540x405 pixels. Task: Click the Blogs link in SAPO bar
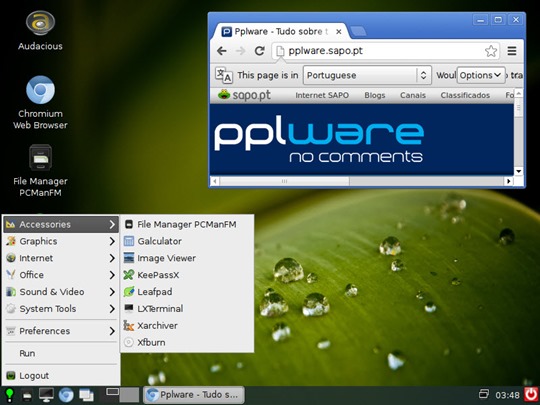point(375,95)
